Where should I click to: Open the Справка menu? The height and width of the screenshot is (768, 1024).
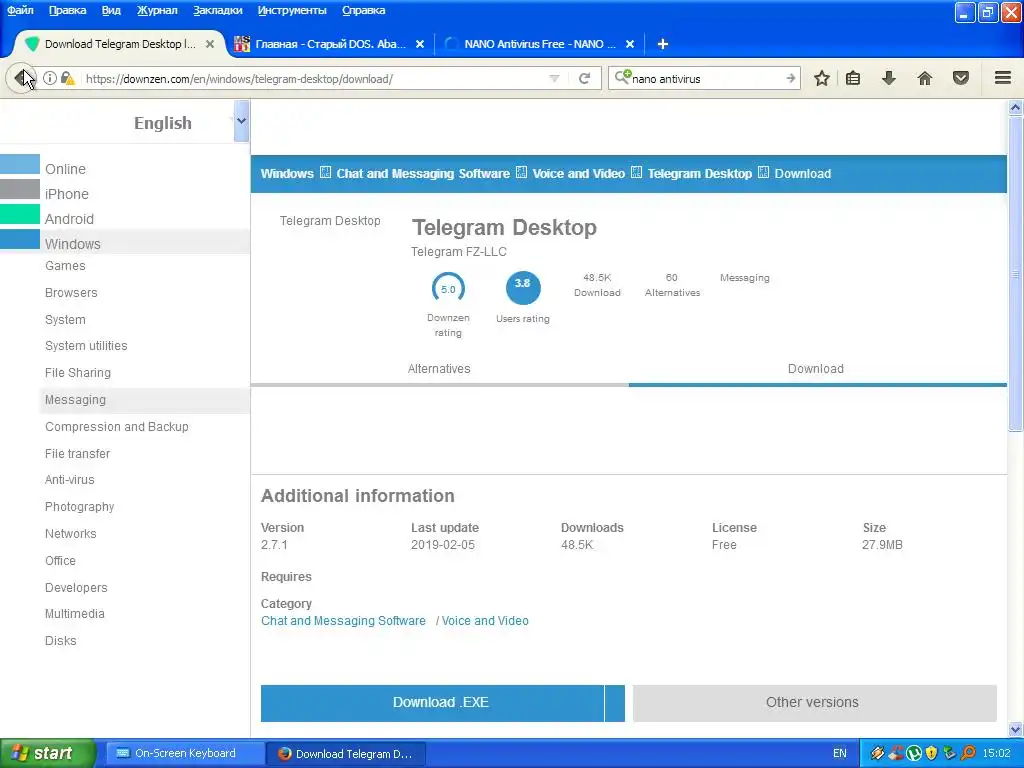pos(363,10)
